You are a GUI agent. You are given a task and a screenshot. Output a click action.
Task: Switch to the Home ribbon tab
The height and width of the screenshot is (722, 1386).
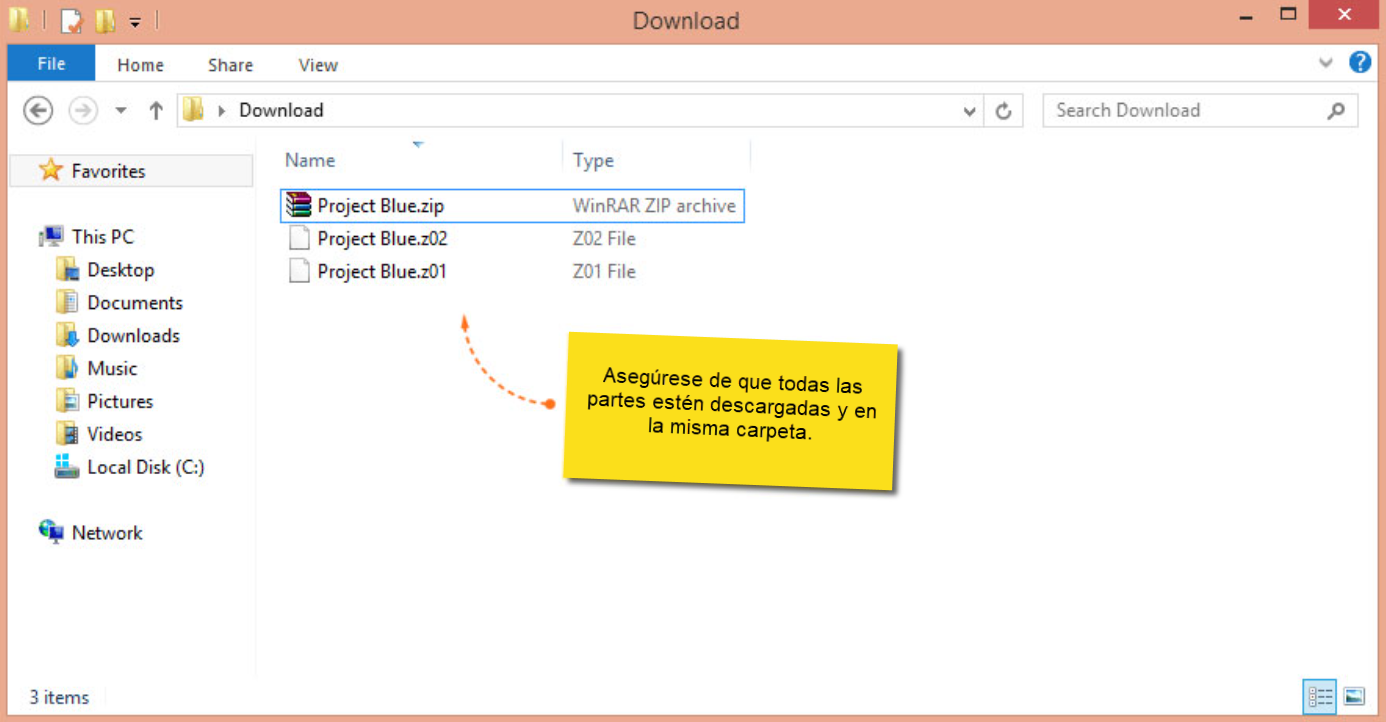click(140, 65)
